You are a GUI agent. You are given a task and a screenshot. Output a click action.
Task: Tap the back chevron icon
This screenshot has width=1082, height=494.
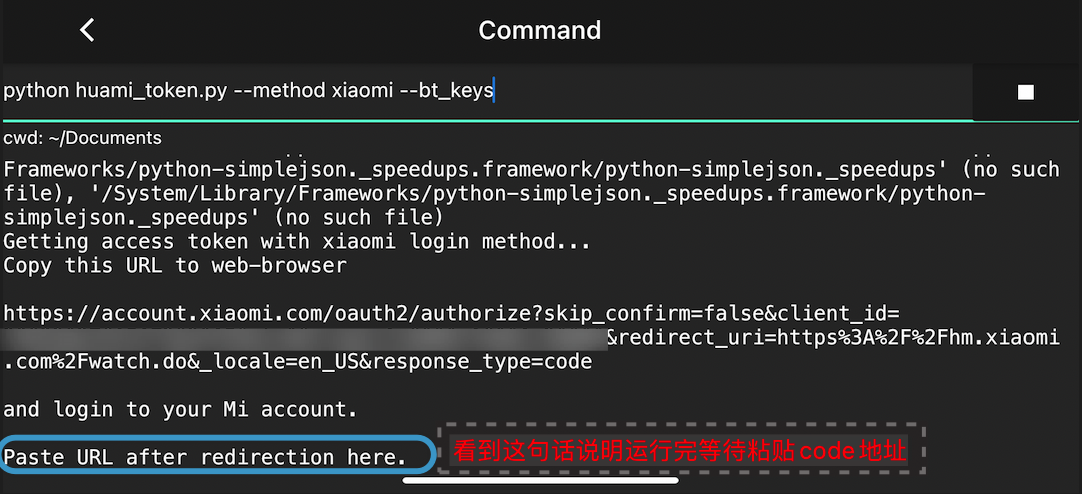tap(87, 30)
